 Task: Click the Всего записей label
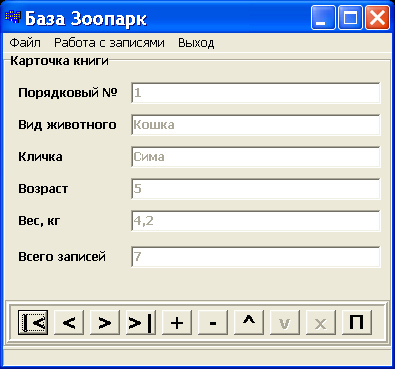pyautogui.click(x=62, y=257)
